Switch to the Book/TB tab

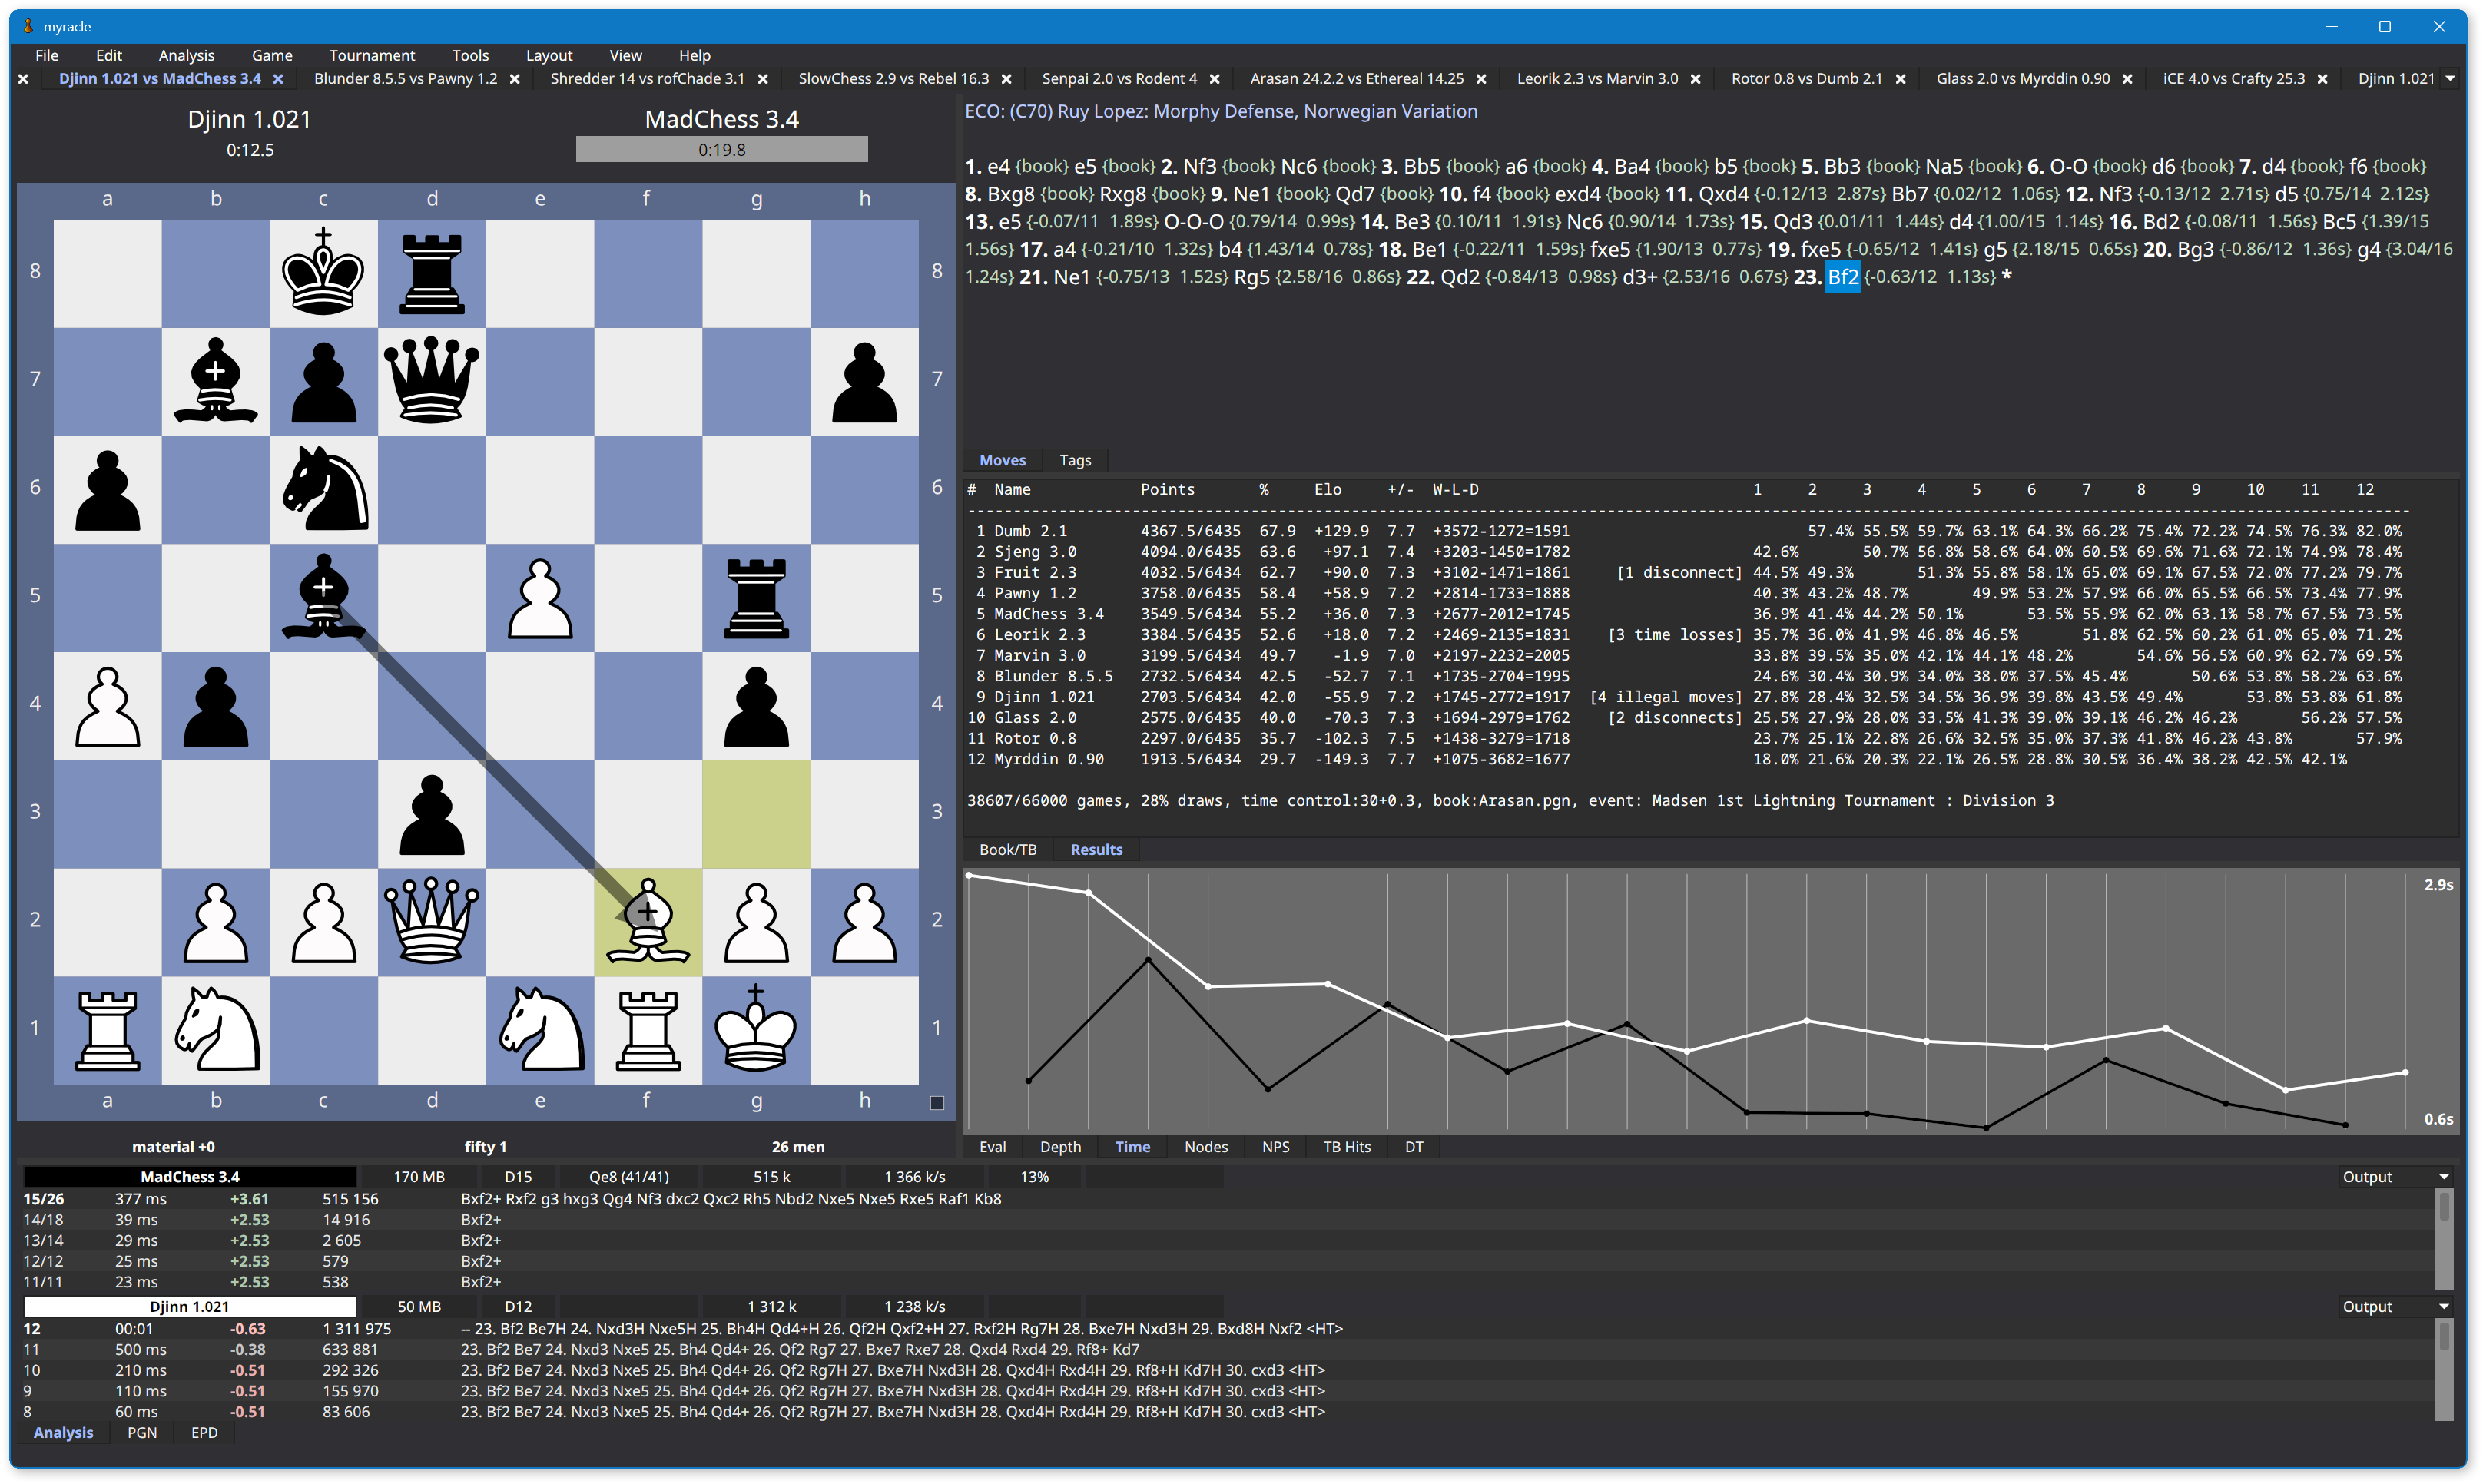pyautogui.click(x=1007, y=850)
